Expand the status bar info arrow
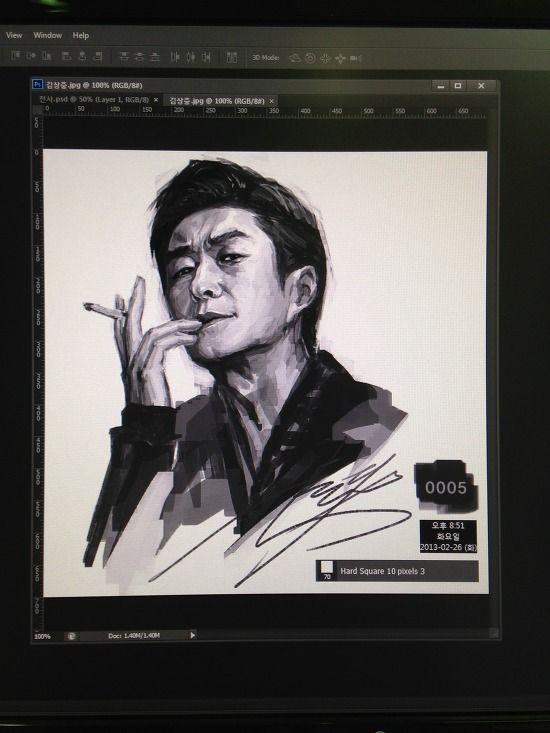This screenshot has width=550, height=733. pyautogui.click(x=193, y=635)
